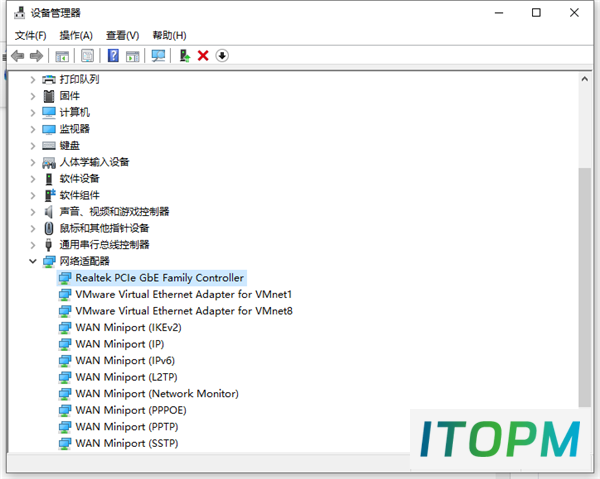The height and width of the screenshot is (479, 600).
Task: Click the VMnet1 adapter icon
Action: tap(65, 295)
